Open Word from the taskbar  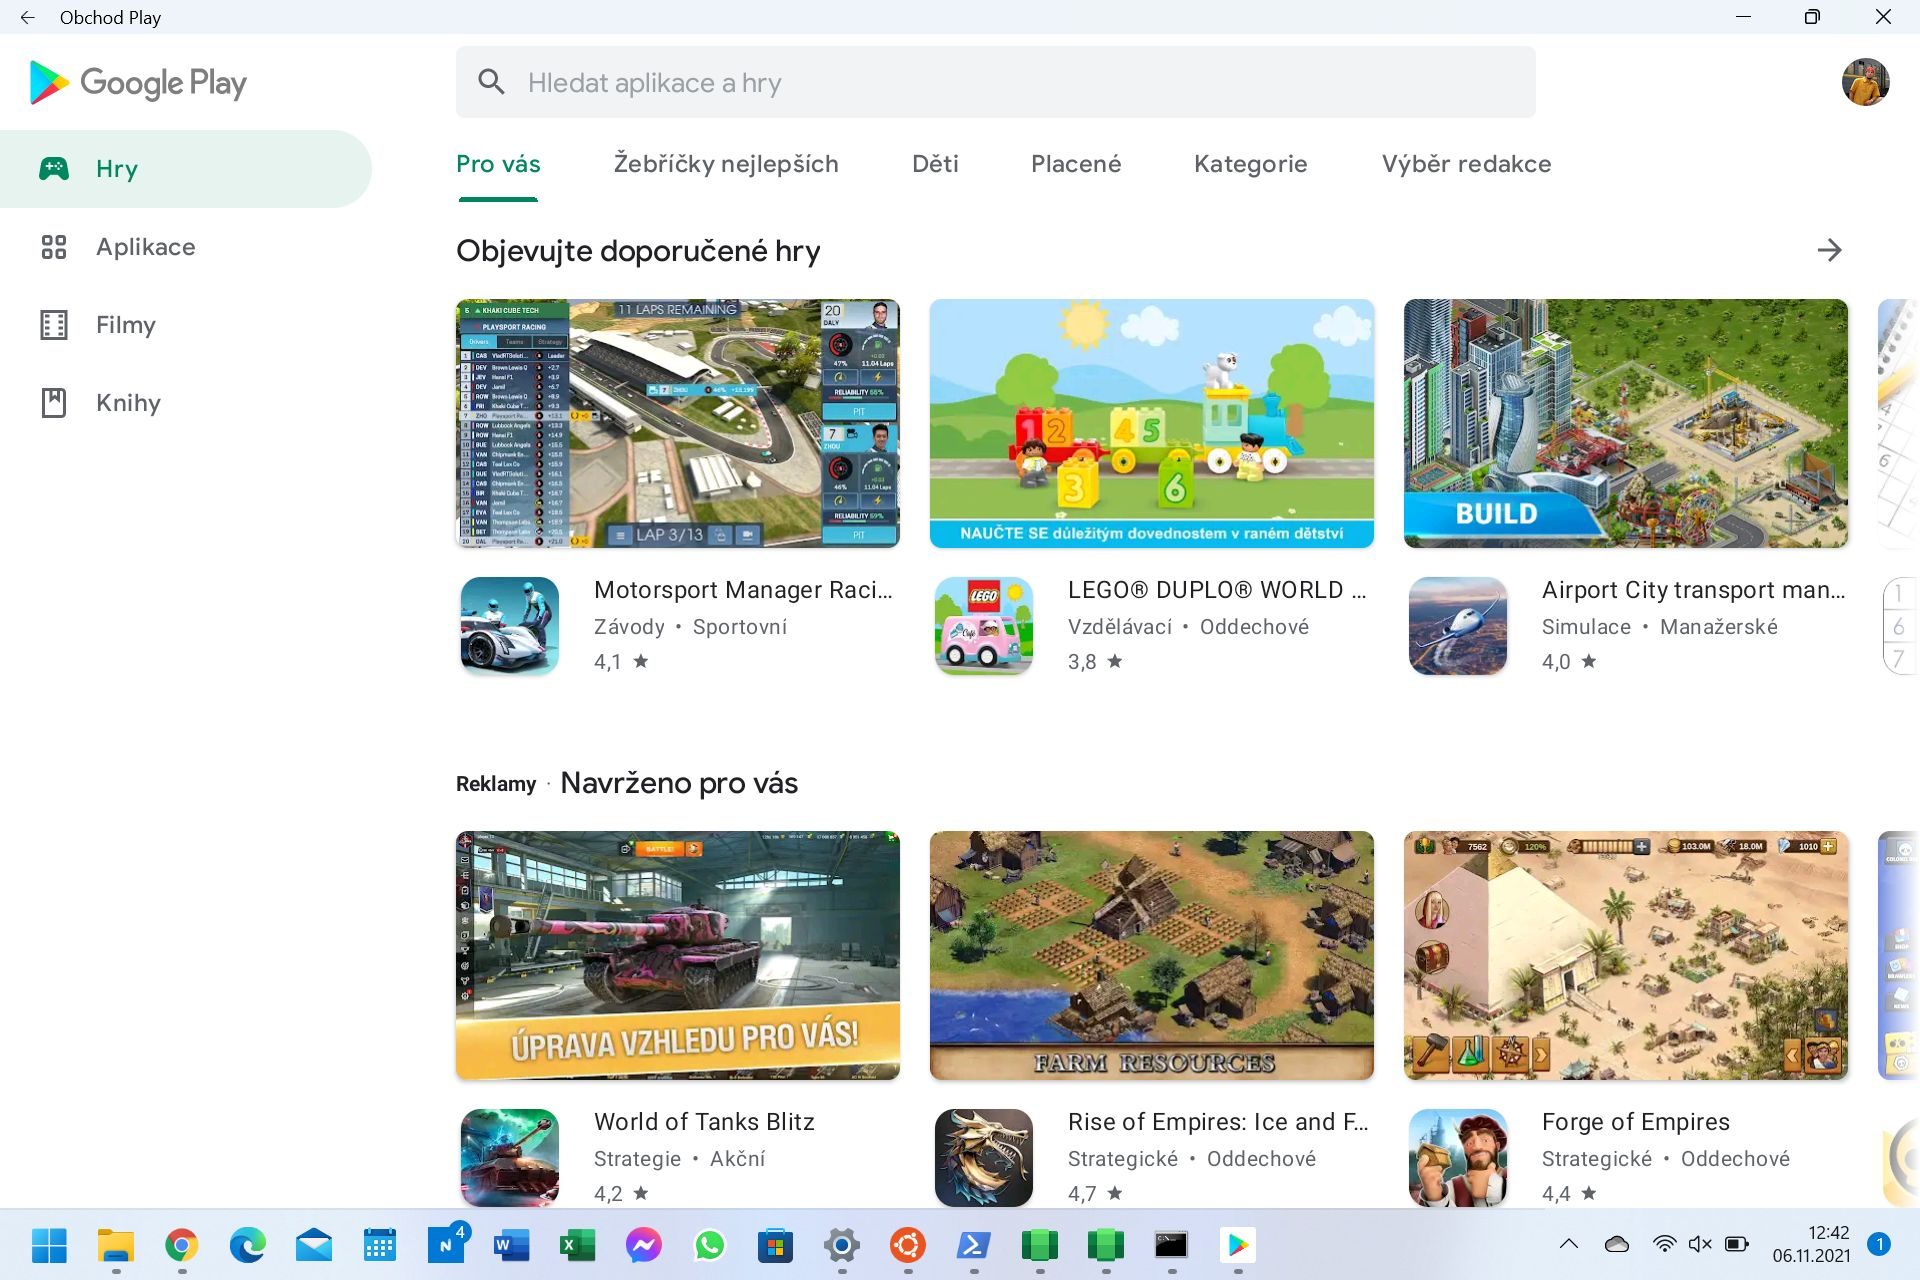[x=512, y=1245]
